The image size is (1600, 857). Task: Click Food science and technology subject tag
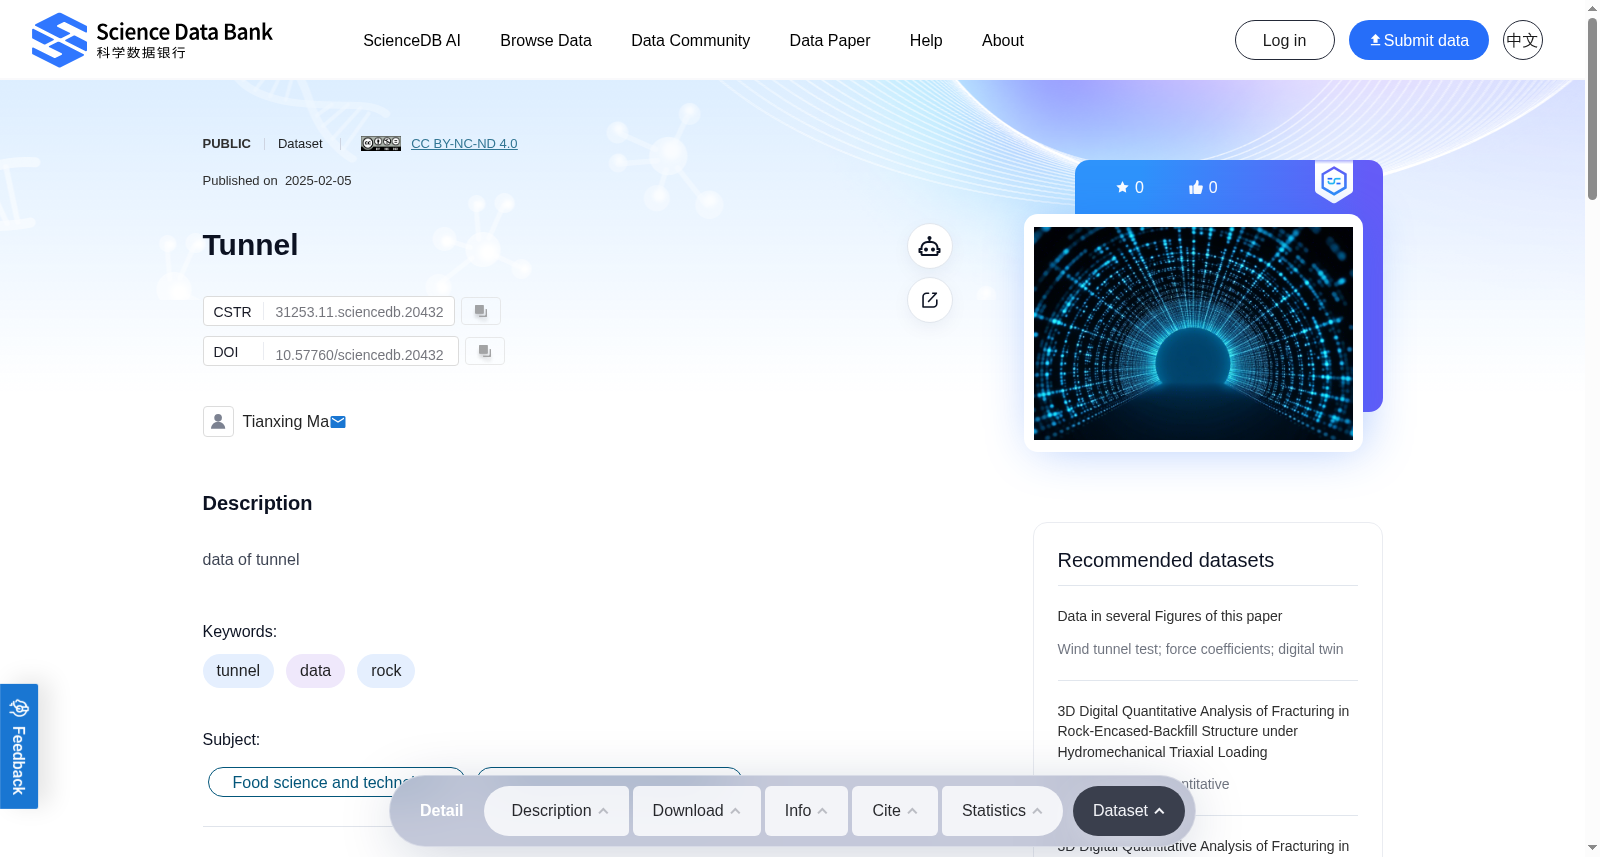(336, 782)
